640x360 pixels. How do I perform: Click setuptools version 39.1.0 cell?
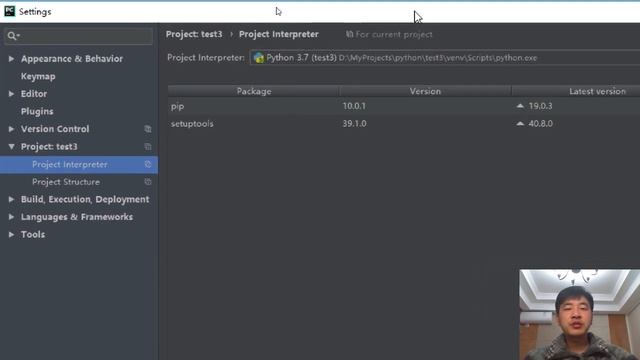point(354,124)
